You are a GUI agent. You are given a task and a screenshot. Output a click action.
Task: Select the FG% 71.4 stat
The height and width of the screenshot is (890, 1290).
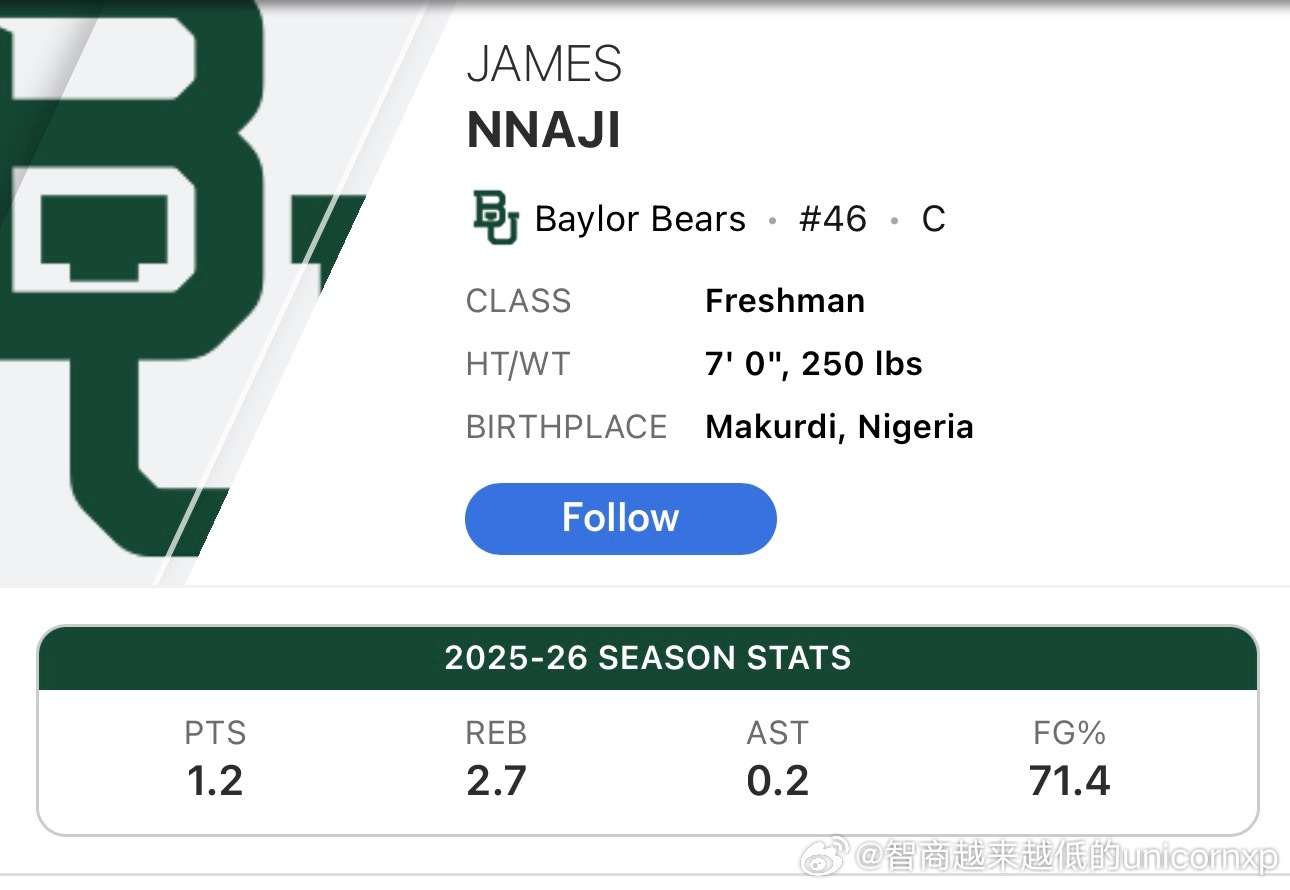pos(1069,761)
